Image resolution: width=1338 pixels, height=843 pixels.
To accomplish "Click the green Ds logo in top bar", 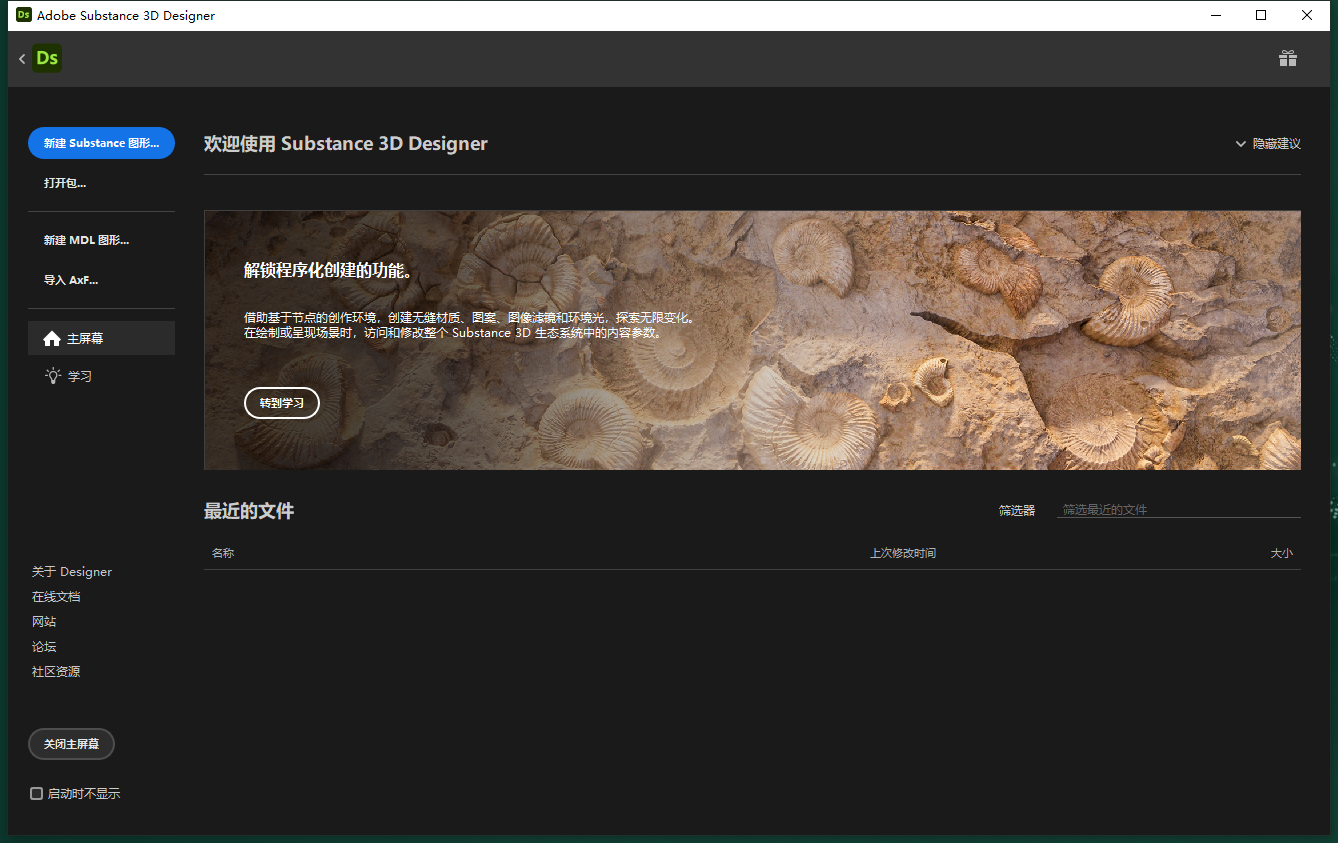I will coord(46,58).
